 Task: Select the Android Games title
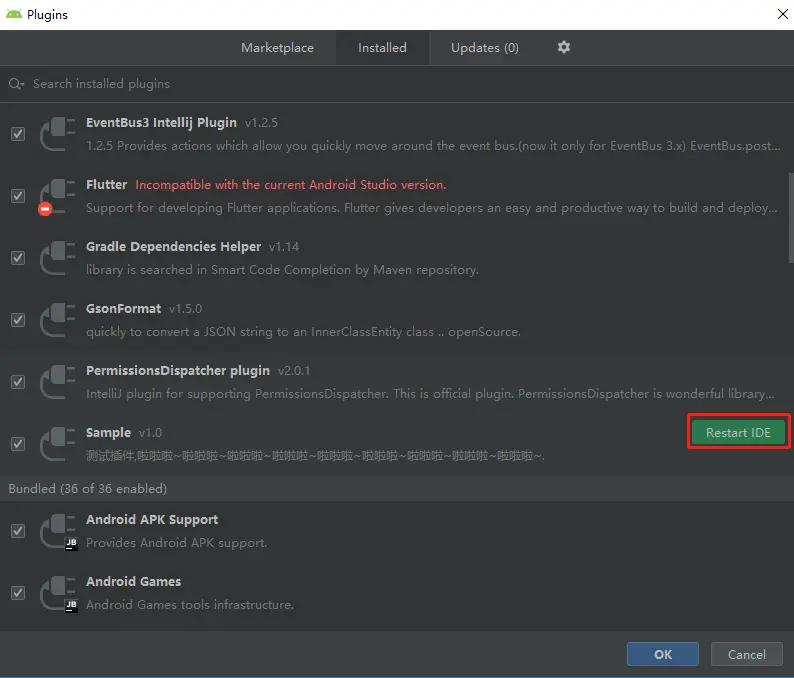pos(133,581)
